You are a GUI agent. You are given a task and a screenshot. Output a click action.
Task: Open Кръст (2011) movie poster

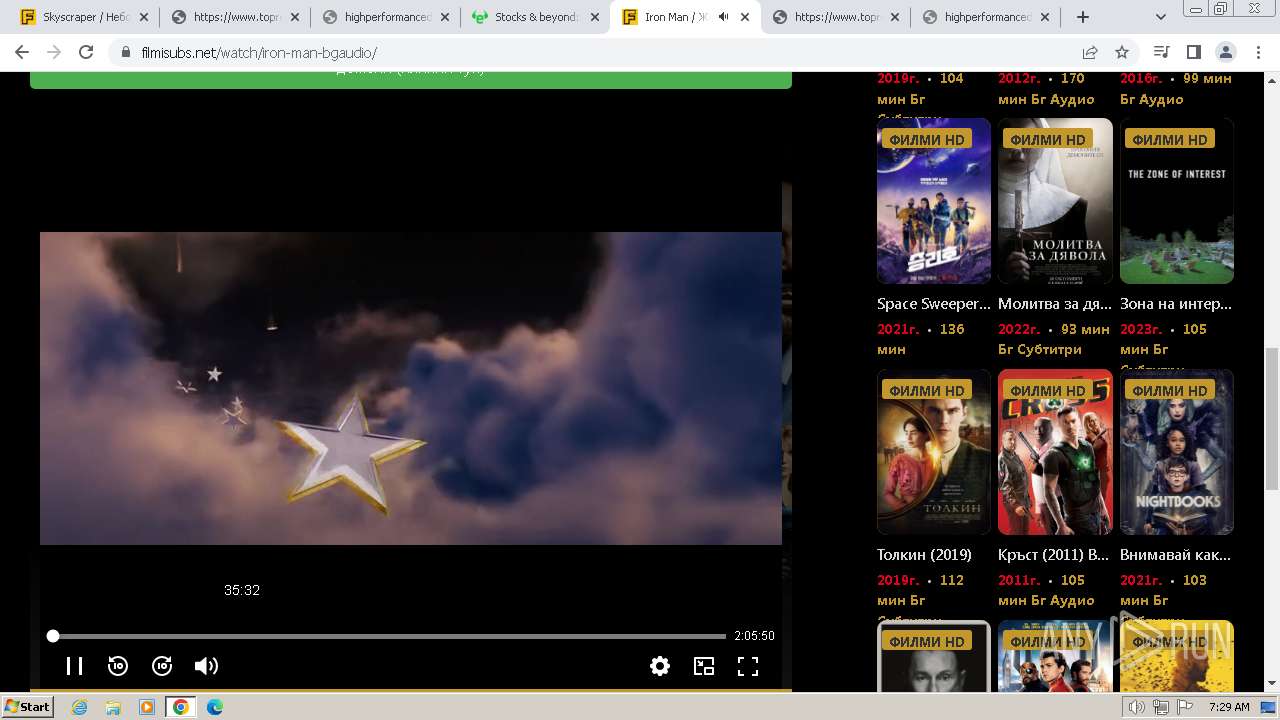1055,452
